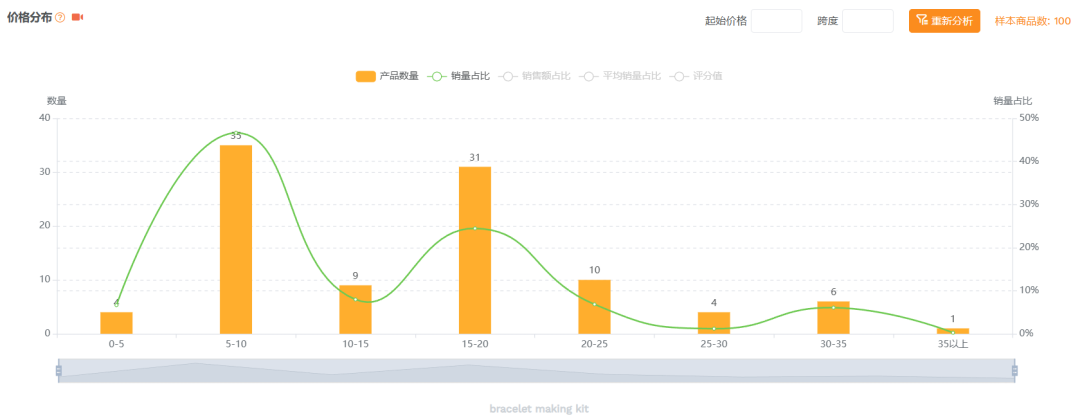The width and height of the screenshot is (1080, 418).
Task: Toggle the 销量占比 legend series
Action: (459, 76)
